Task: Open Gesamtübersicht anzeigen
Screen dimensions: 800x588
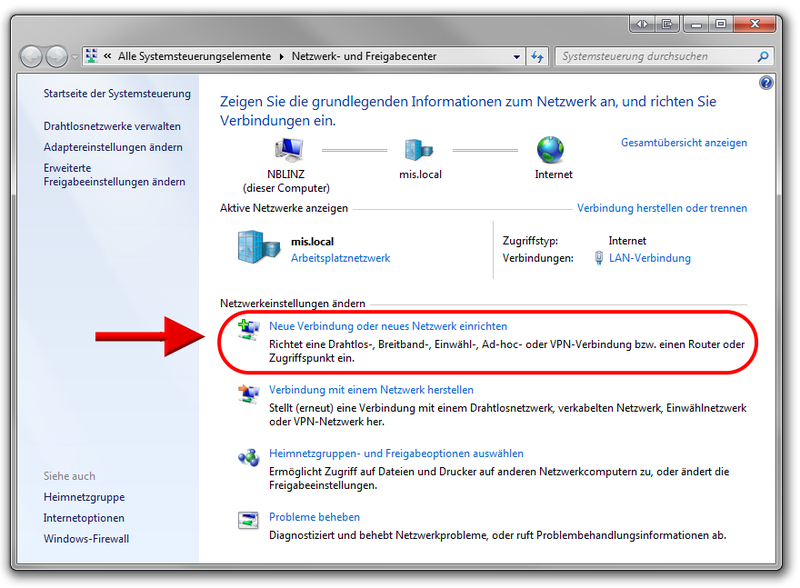Action: 684,142
